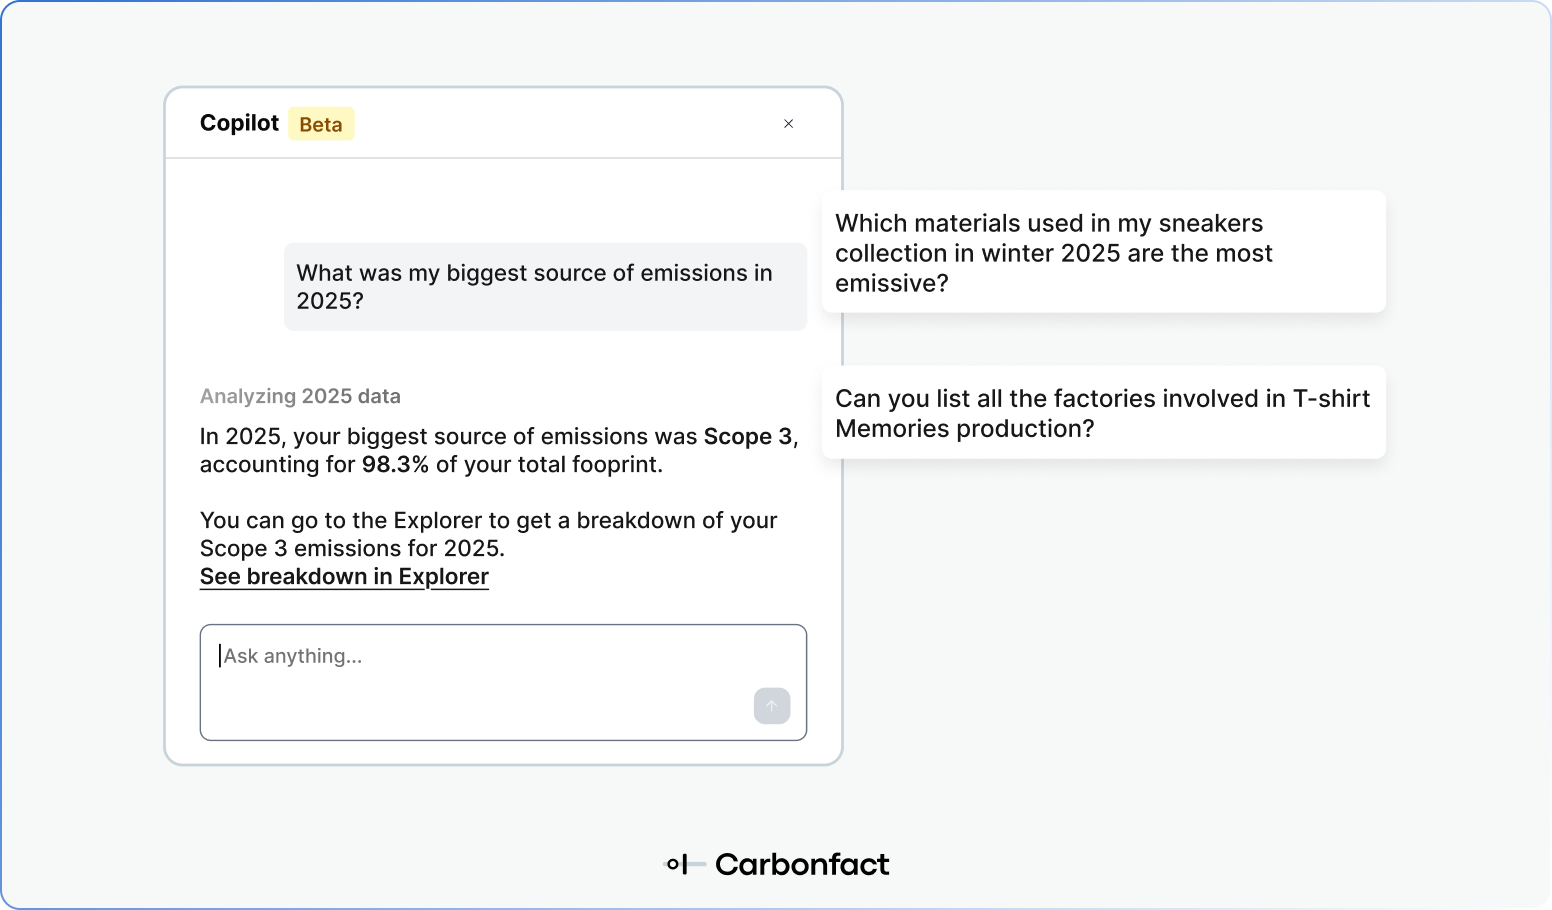This screenshot has height=910, width=1552.
Task: Focus the 'Ask anything...' input field
Action: (x=503, y=682)
